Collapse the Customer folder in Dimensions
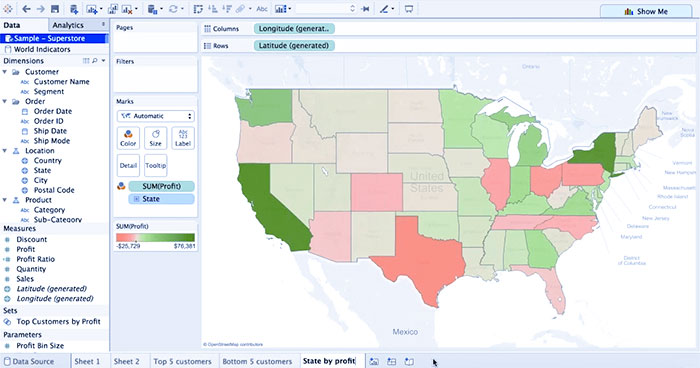 coord(5,72)
